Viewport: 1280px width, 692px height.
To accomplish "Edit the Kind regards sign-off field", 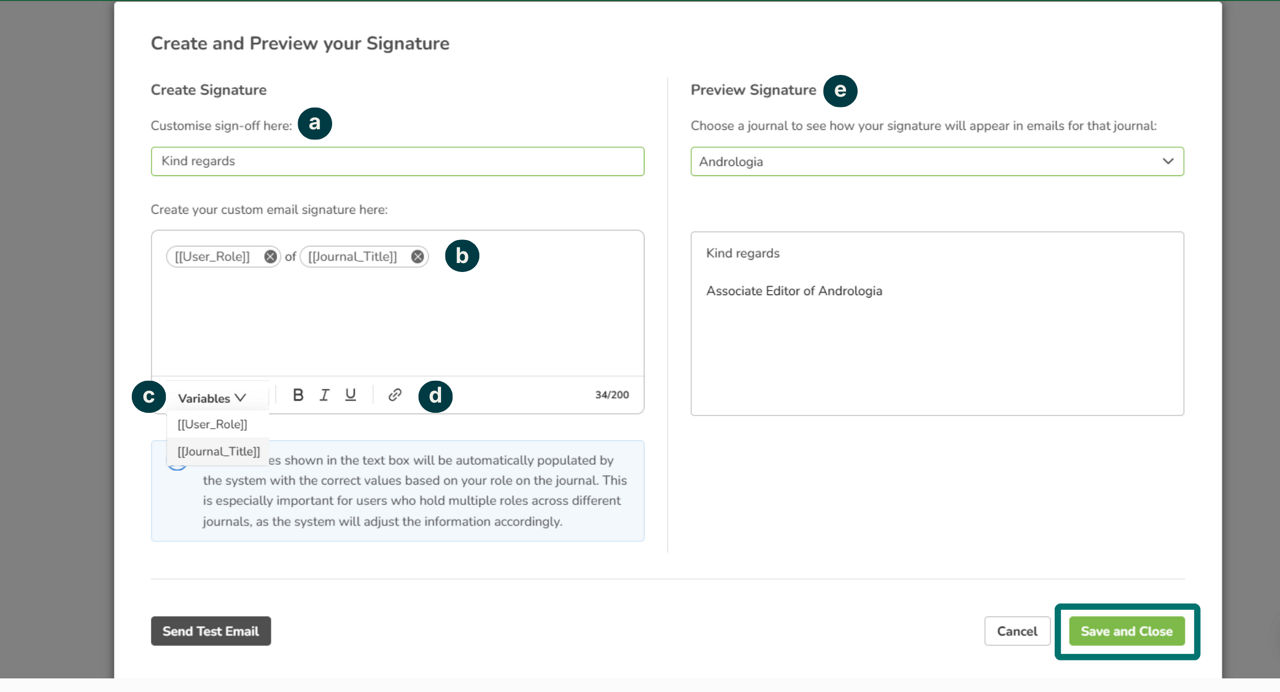I will 397,161.
